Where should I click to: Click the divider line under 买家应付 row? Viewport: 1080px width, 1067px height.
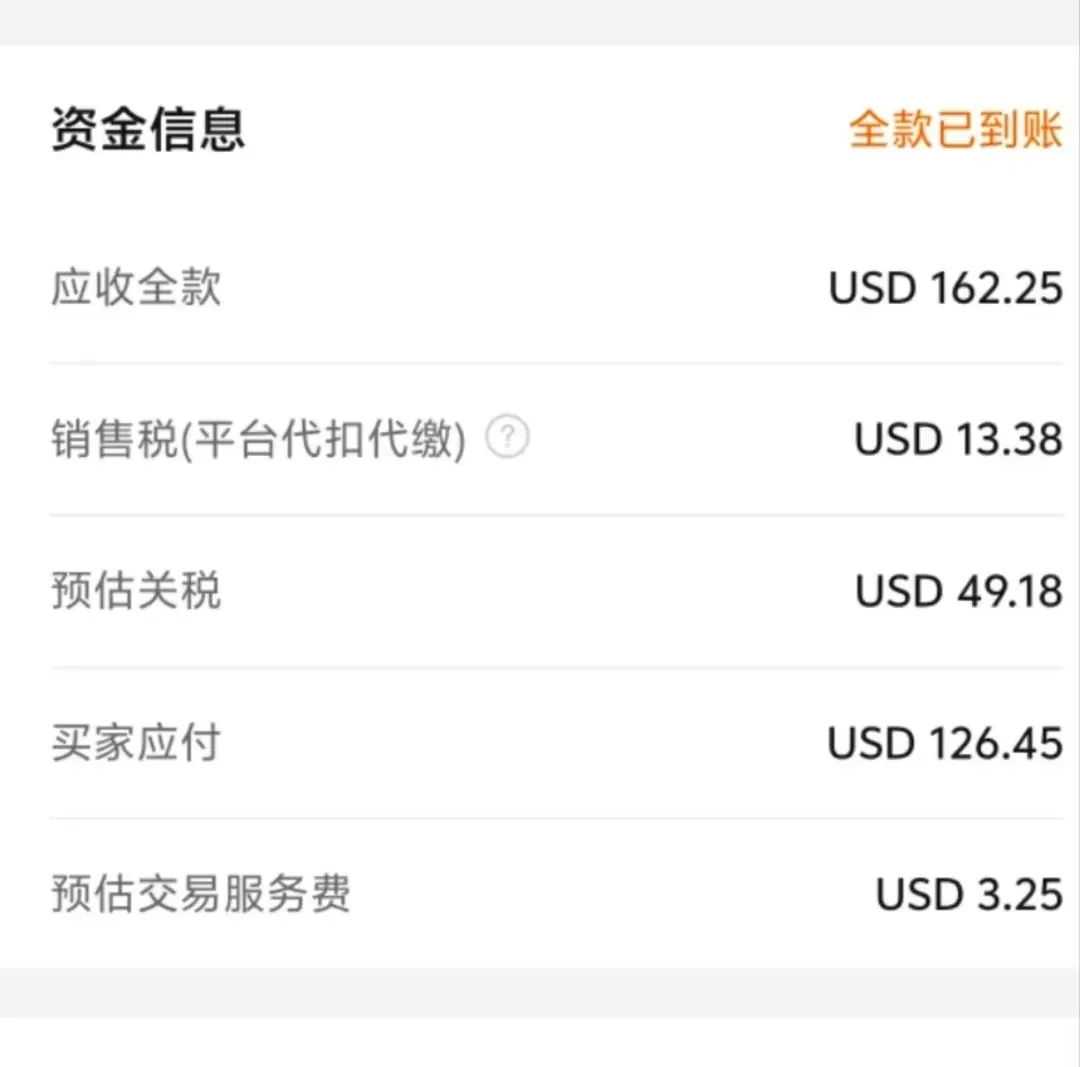pyautogui.click(x=556, y=818)
